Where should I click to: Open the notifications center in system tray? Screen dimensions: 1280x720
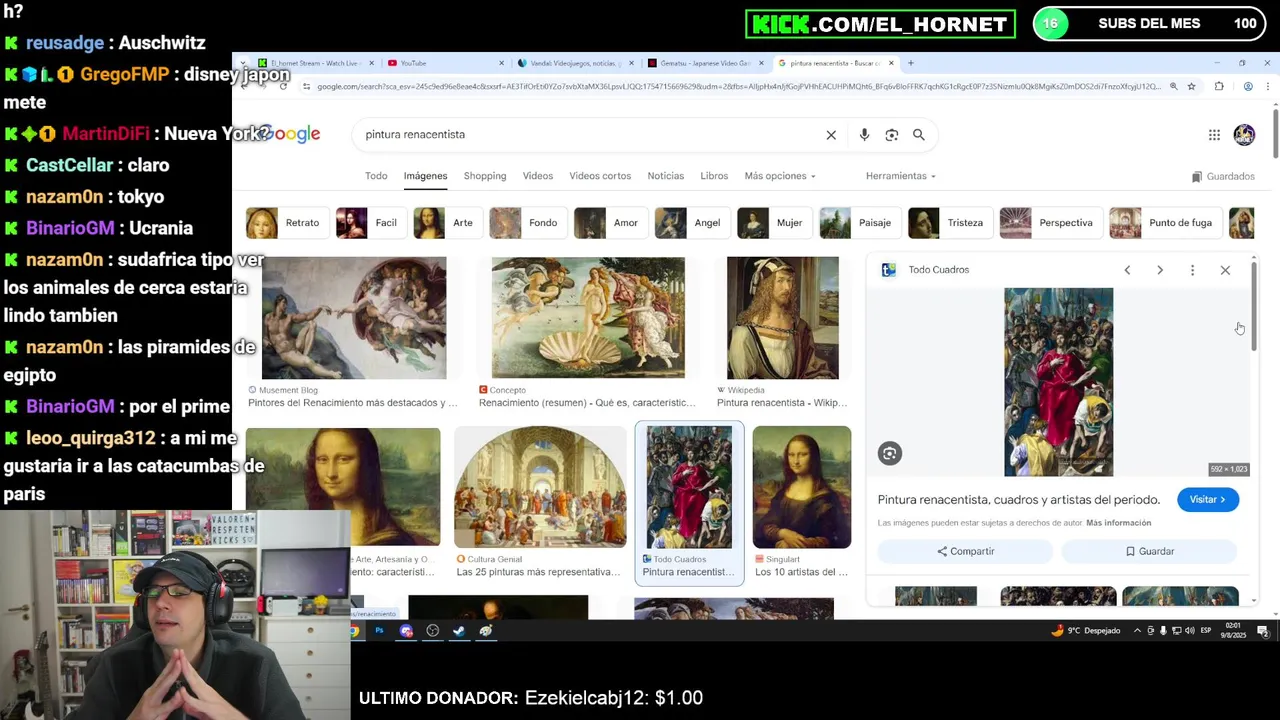click(1263, 631)
